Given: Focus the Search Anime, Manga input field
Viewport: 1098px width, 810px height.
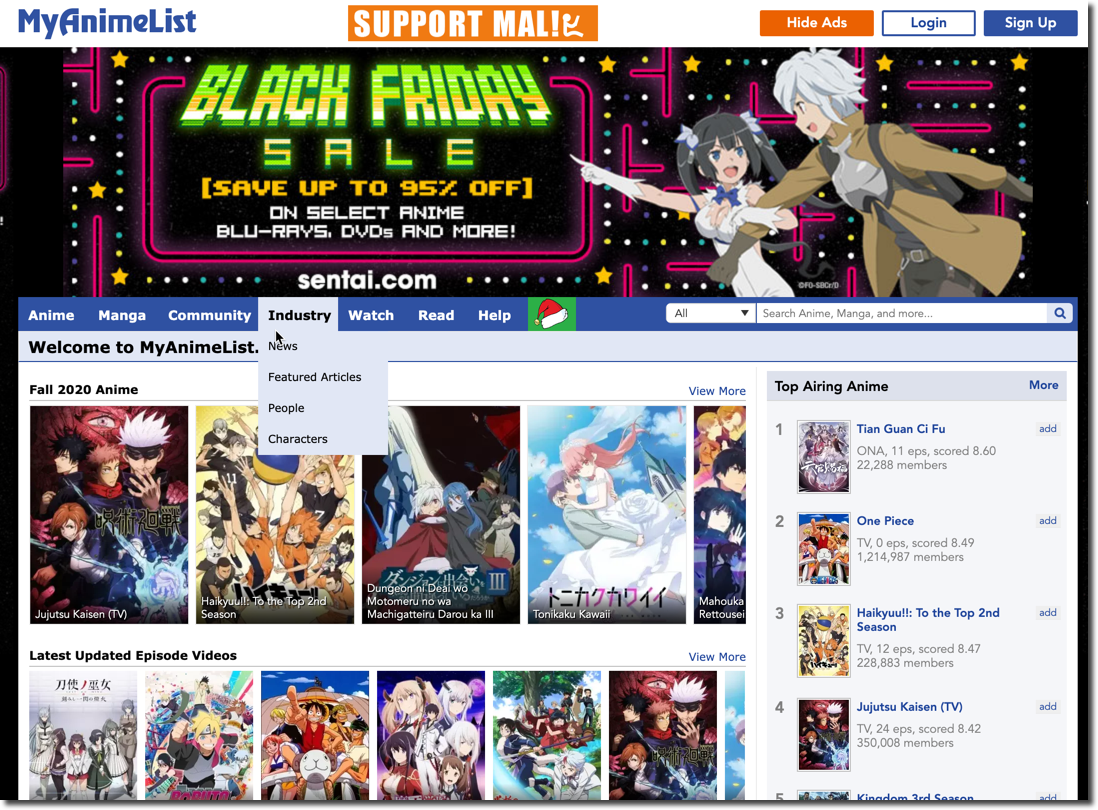Looking at the screenshot, I should pos(902,314).
